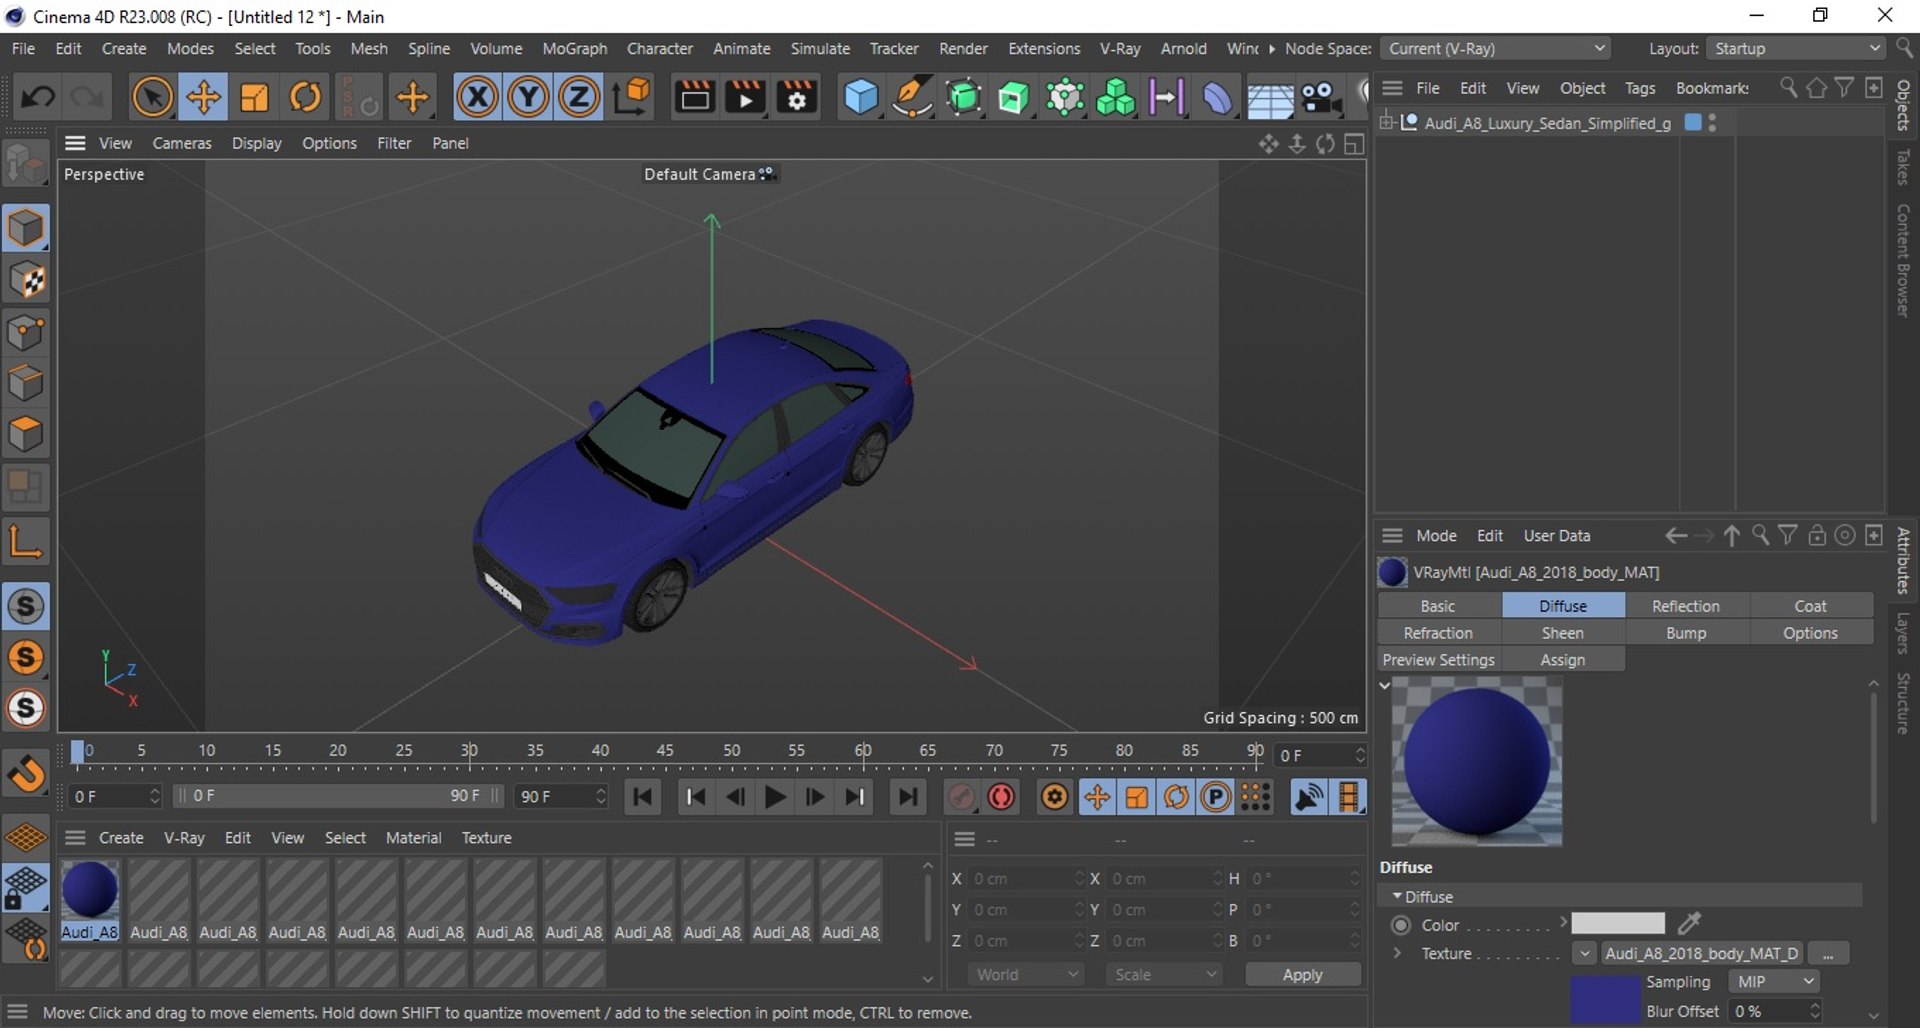This screenshot has height=1028, width=1920.
Task: Open the Simulate menu
Action: tap(820, 48)
